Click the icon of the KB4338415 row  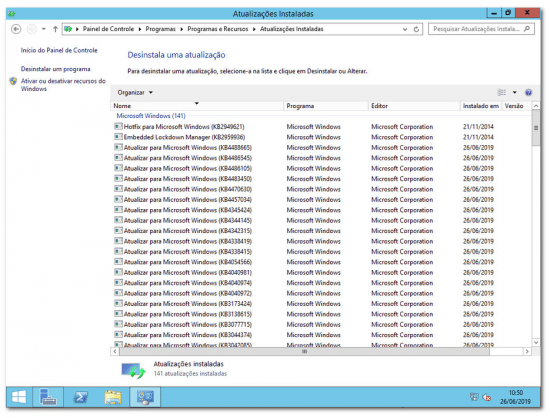(x=118, y=251)
